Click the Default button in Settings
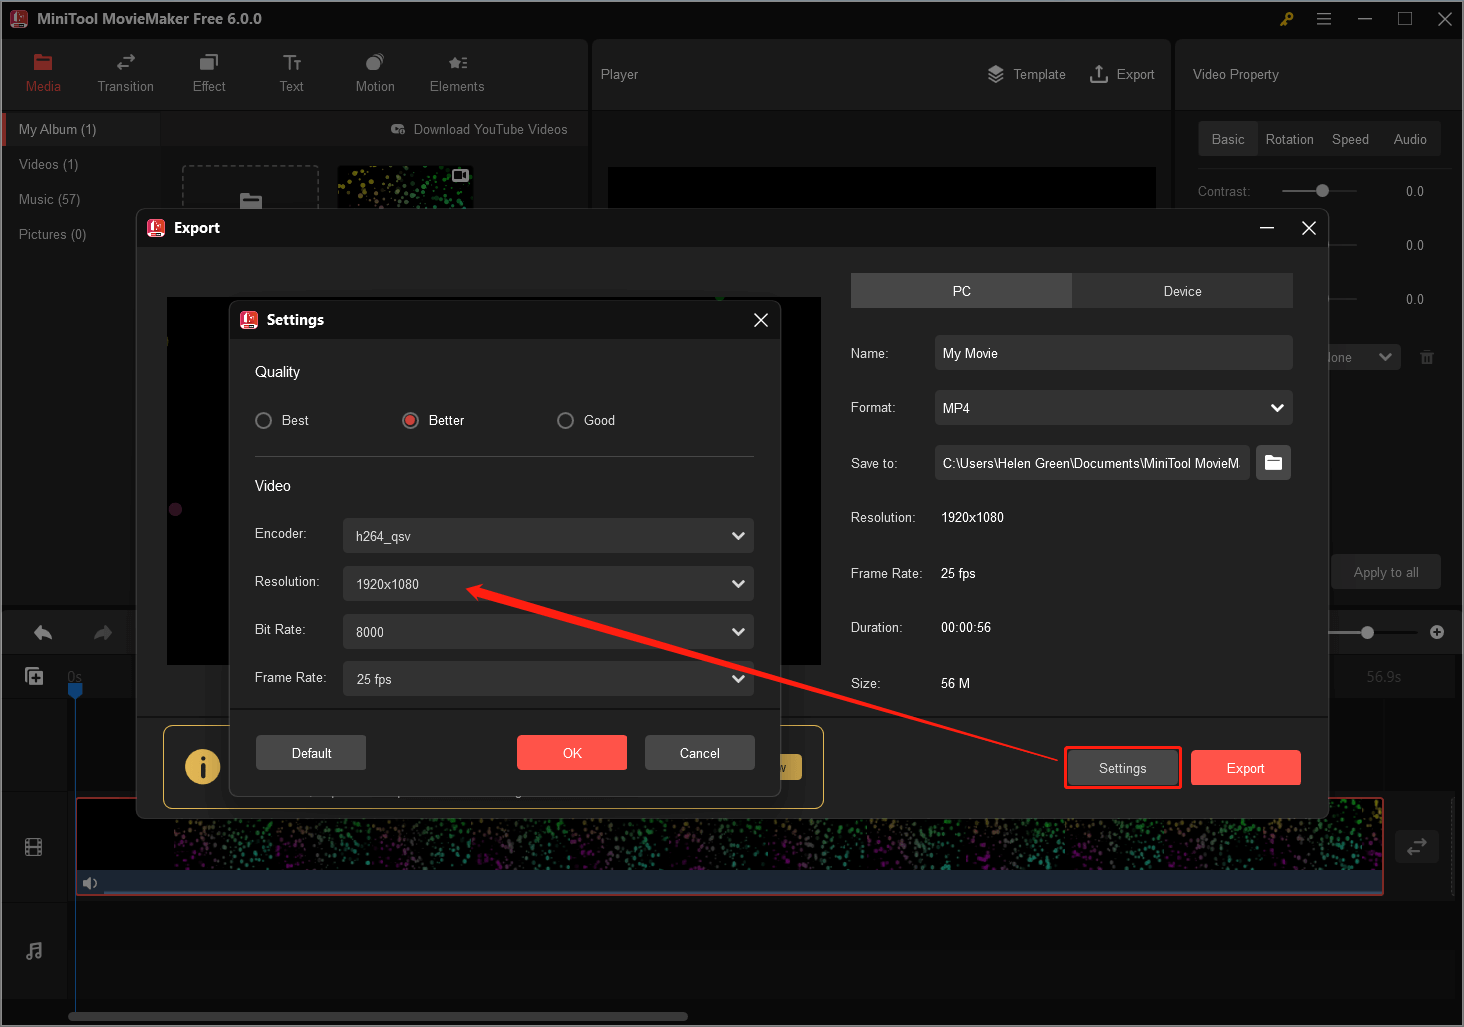Viewport: 1464px width, 1027px height. tap(310, 752)
